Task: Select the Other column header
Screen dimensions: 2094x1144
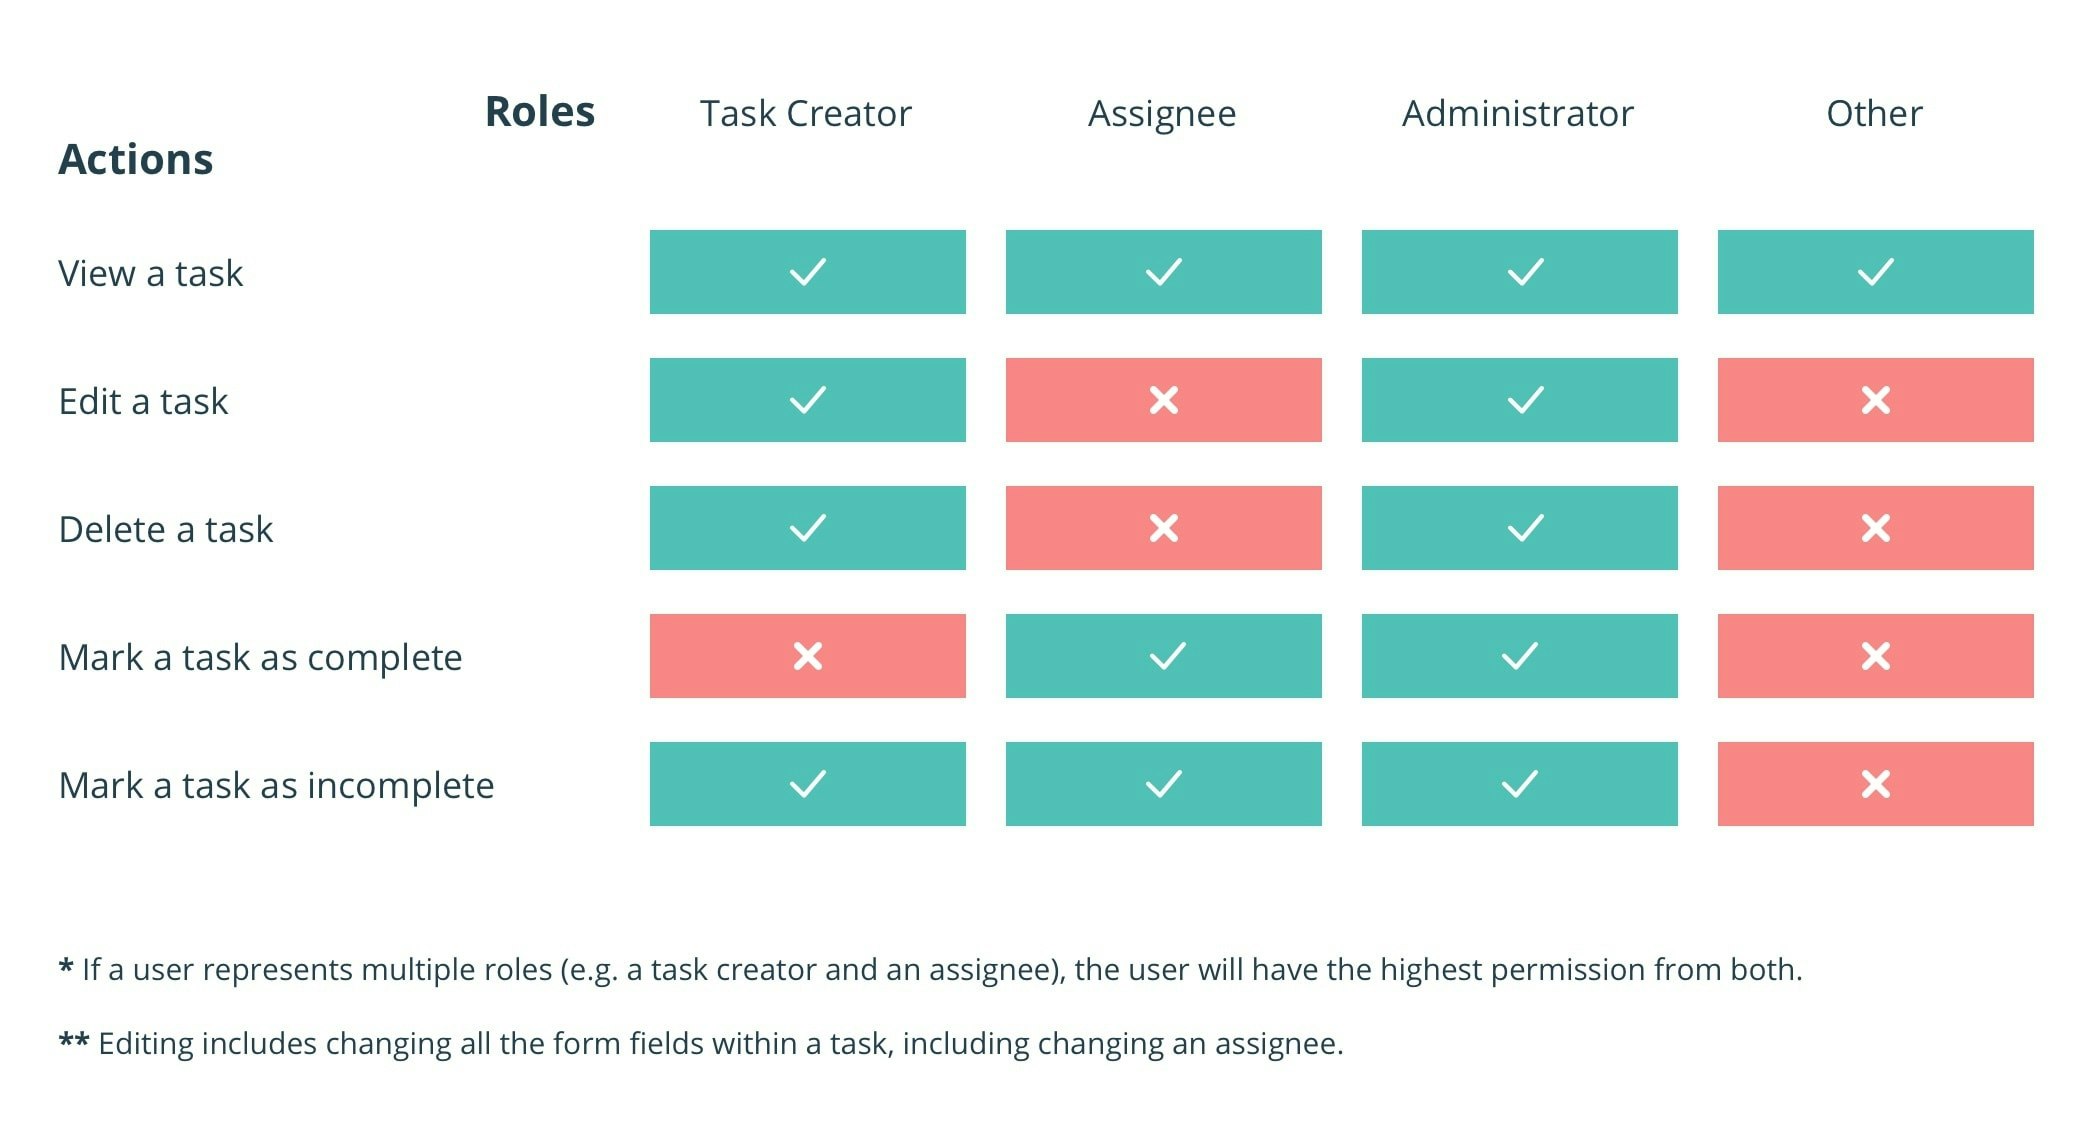Action: tap(1874, 114)
